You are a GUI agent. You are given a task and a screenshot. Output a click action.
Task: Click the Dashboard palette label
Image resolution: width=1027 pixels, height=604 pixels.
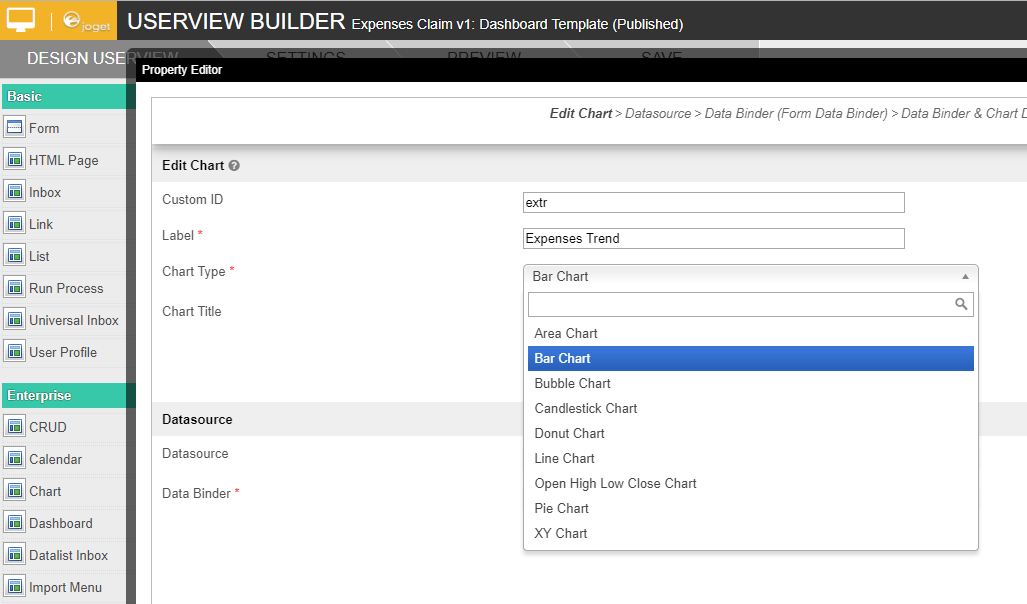60,523
